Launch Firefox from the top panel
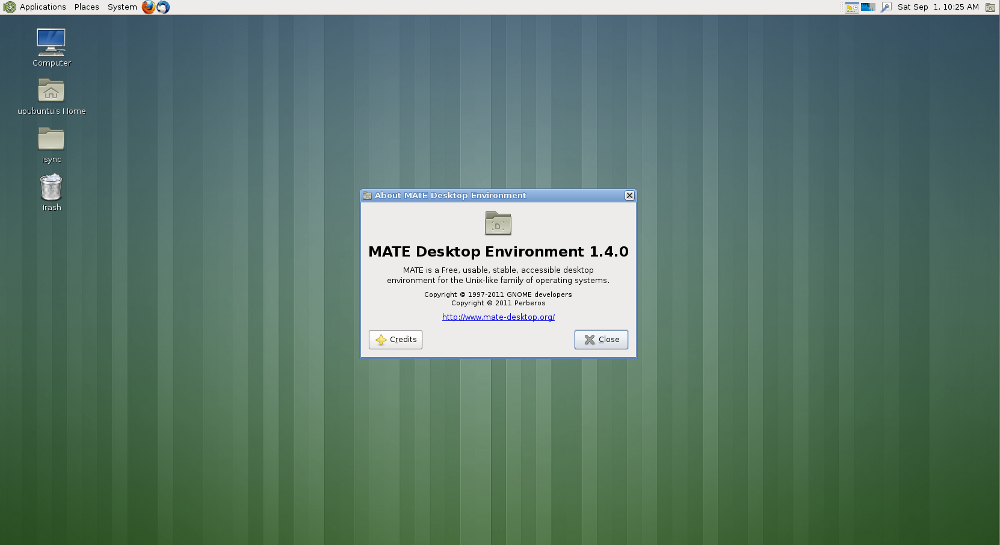 (x=148, y=7)
